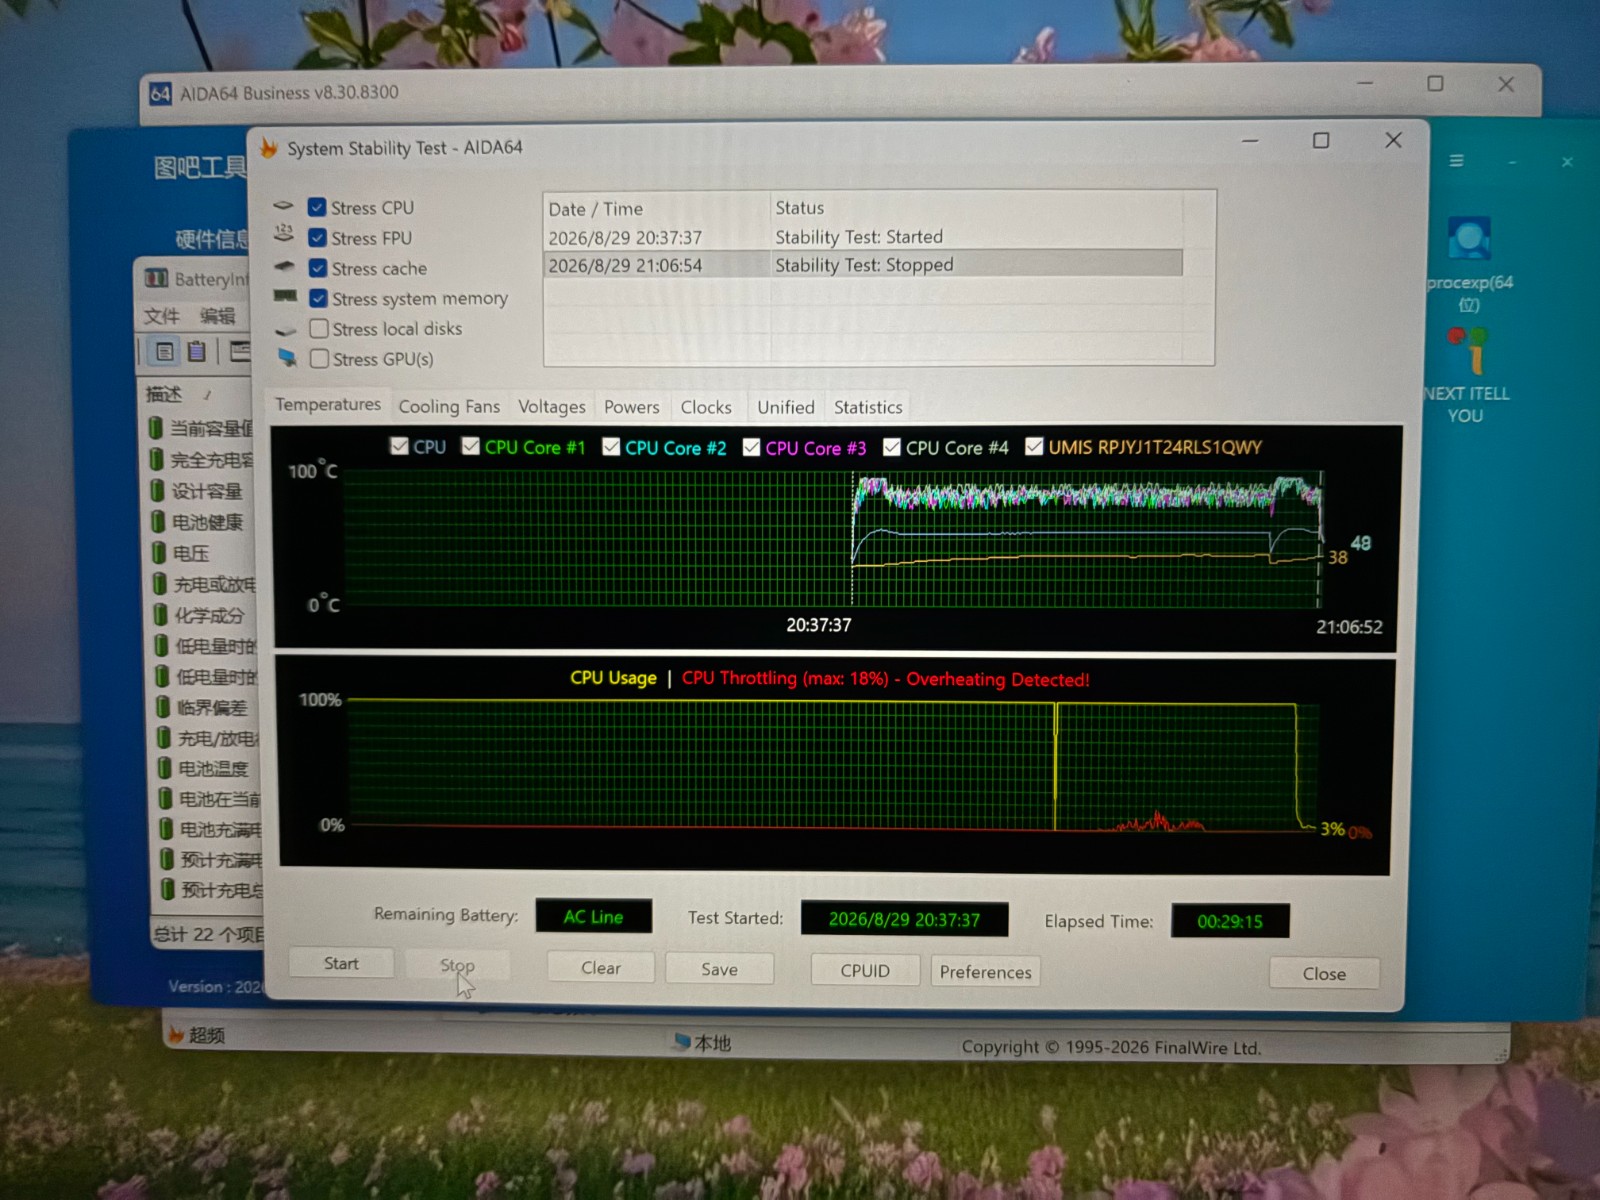1600x1200 pixels.
Task: Click the Save button
Action: [x=719, y=969]
